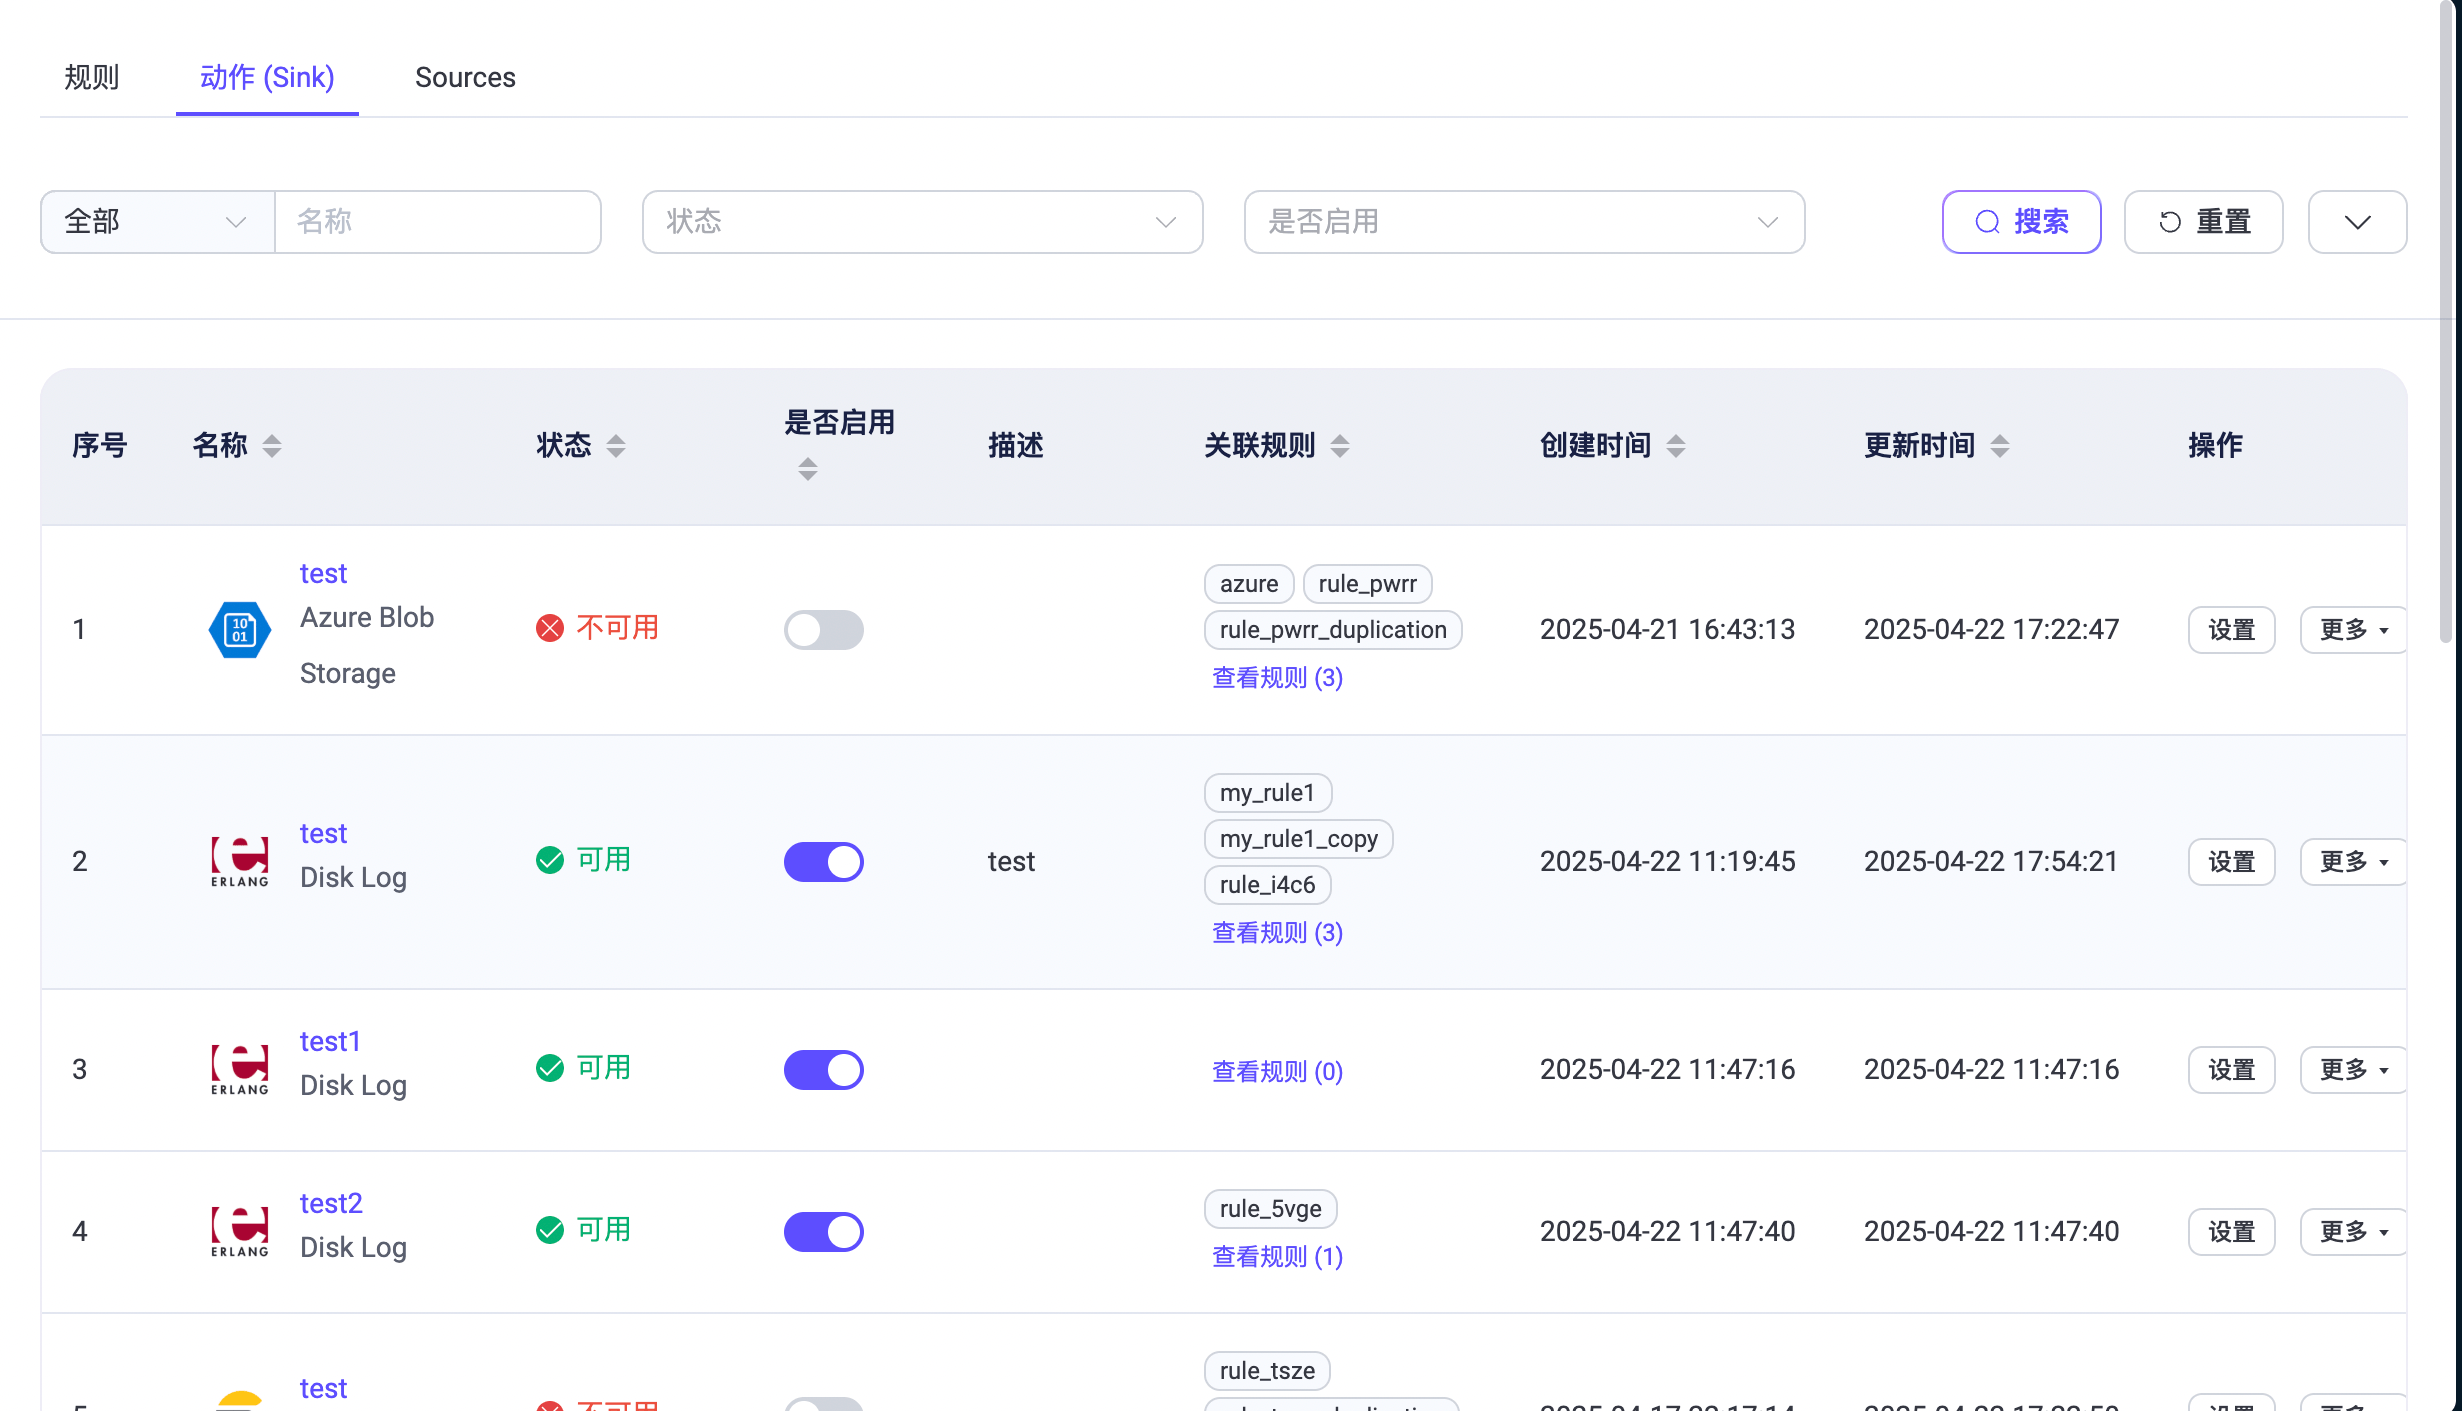Expand the 更多 menu for test2 row
The image size is (2462, 1411).
2353,1232
